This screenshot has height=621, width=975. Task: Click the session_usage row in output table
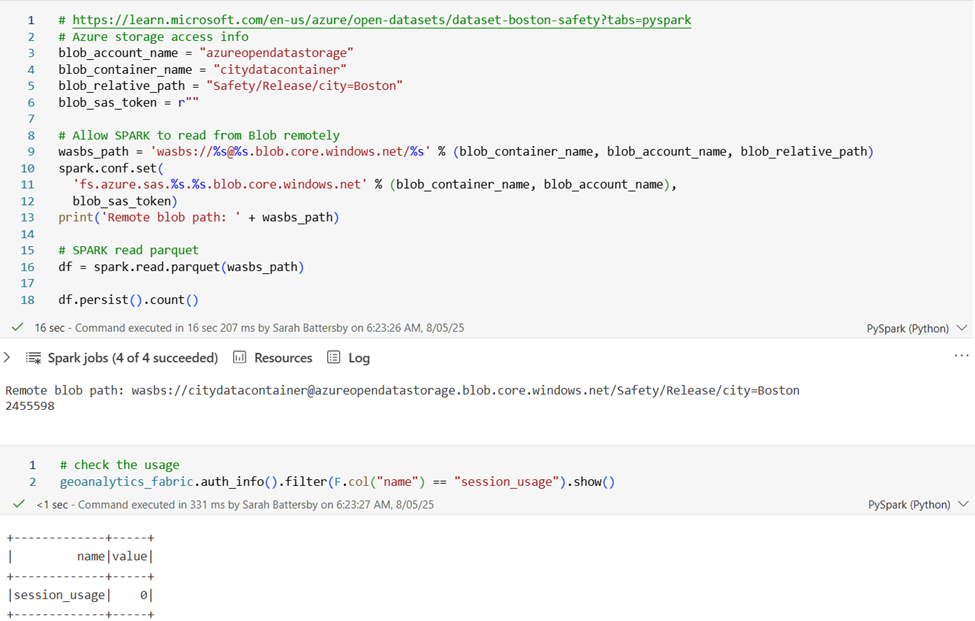tap(80, 595)
